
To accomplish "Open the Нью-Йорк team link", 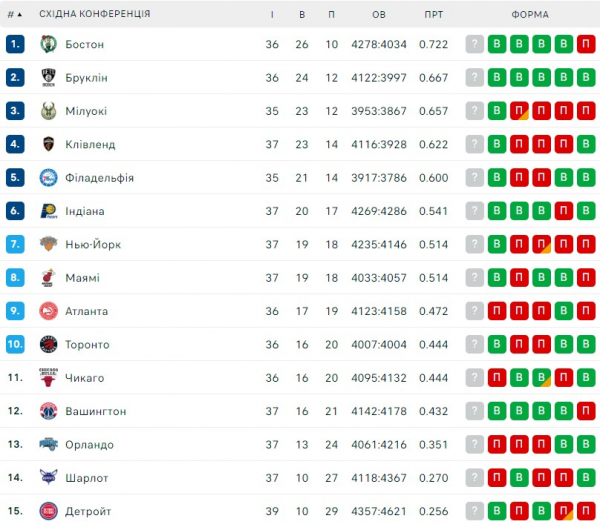I will pos(93,244).
